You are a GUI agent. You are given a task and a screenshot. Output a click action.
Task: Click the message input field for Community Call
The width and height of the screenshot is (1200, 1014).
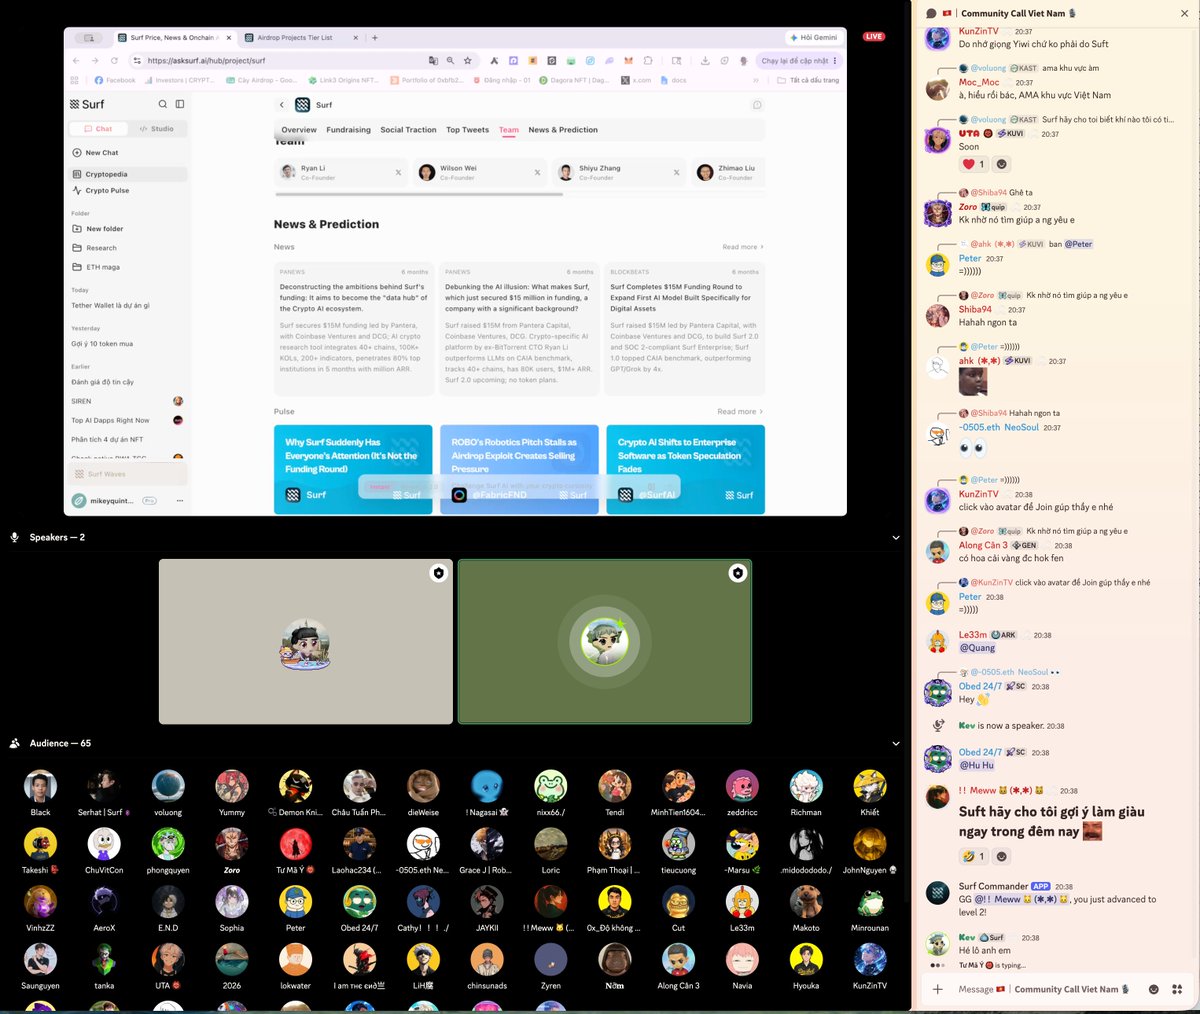[1044, 989]
